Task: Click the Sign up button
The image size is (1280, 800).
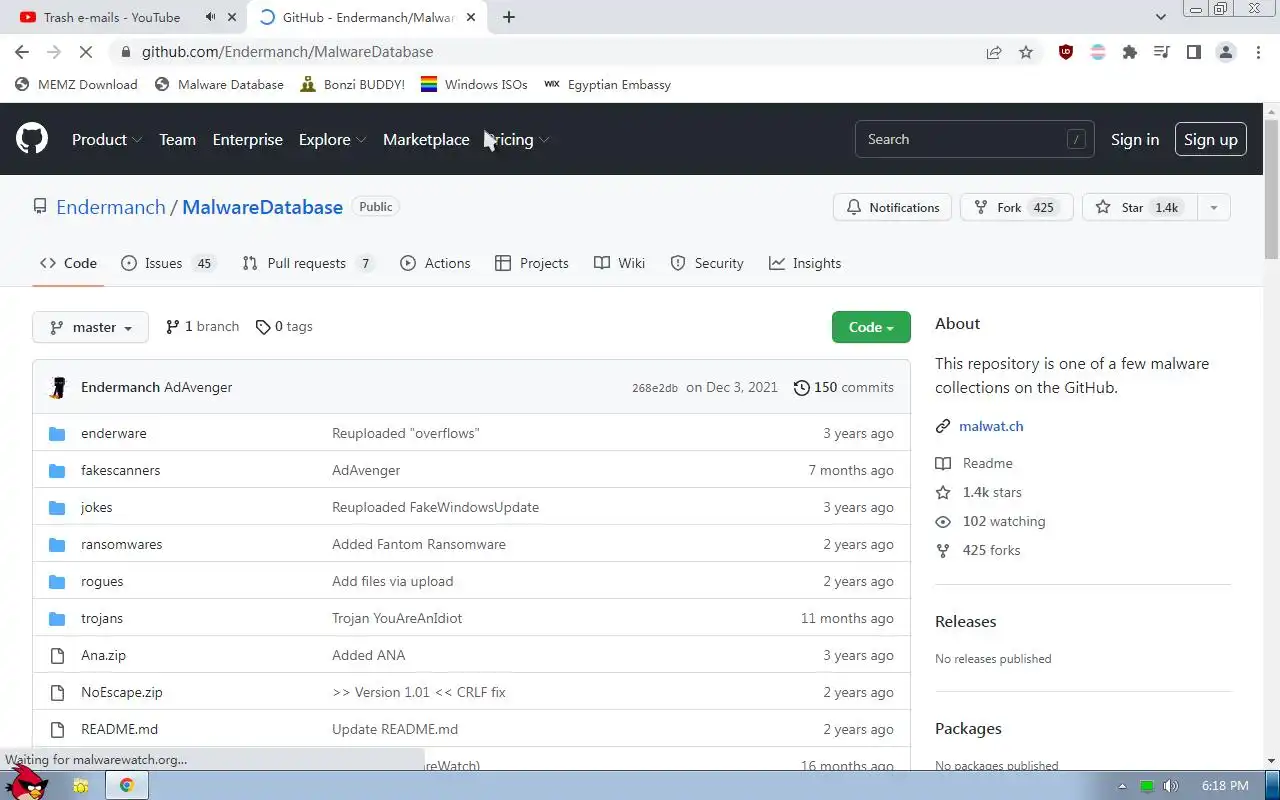Action: [x=1211, y=140]
